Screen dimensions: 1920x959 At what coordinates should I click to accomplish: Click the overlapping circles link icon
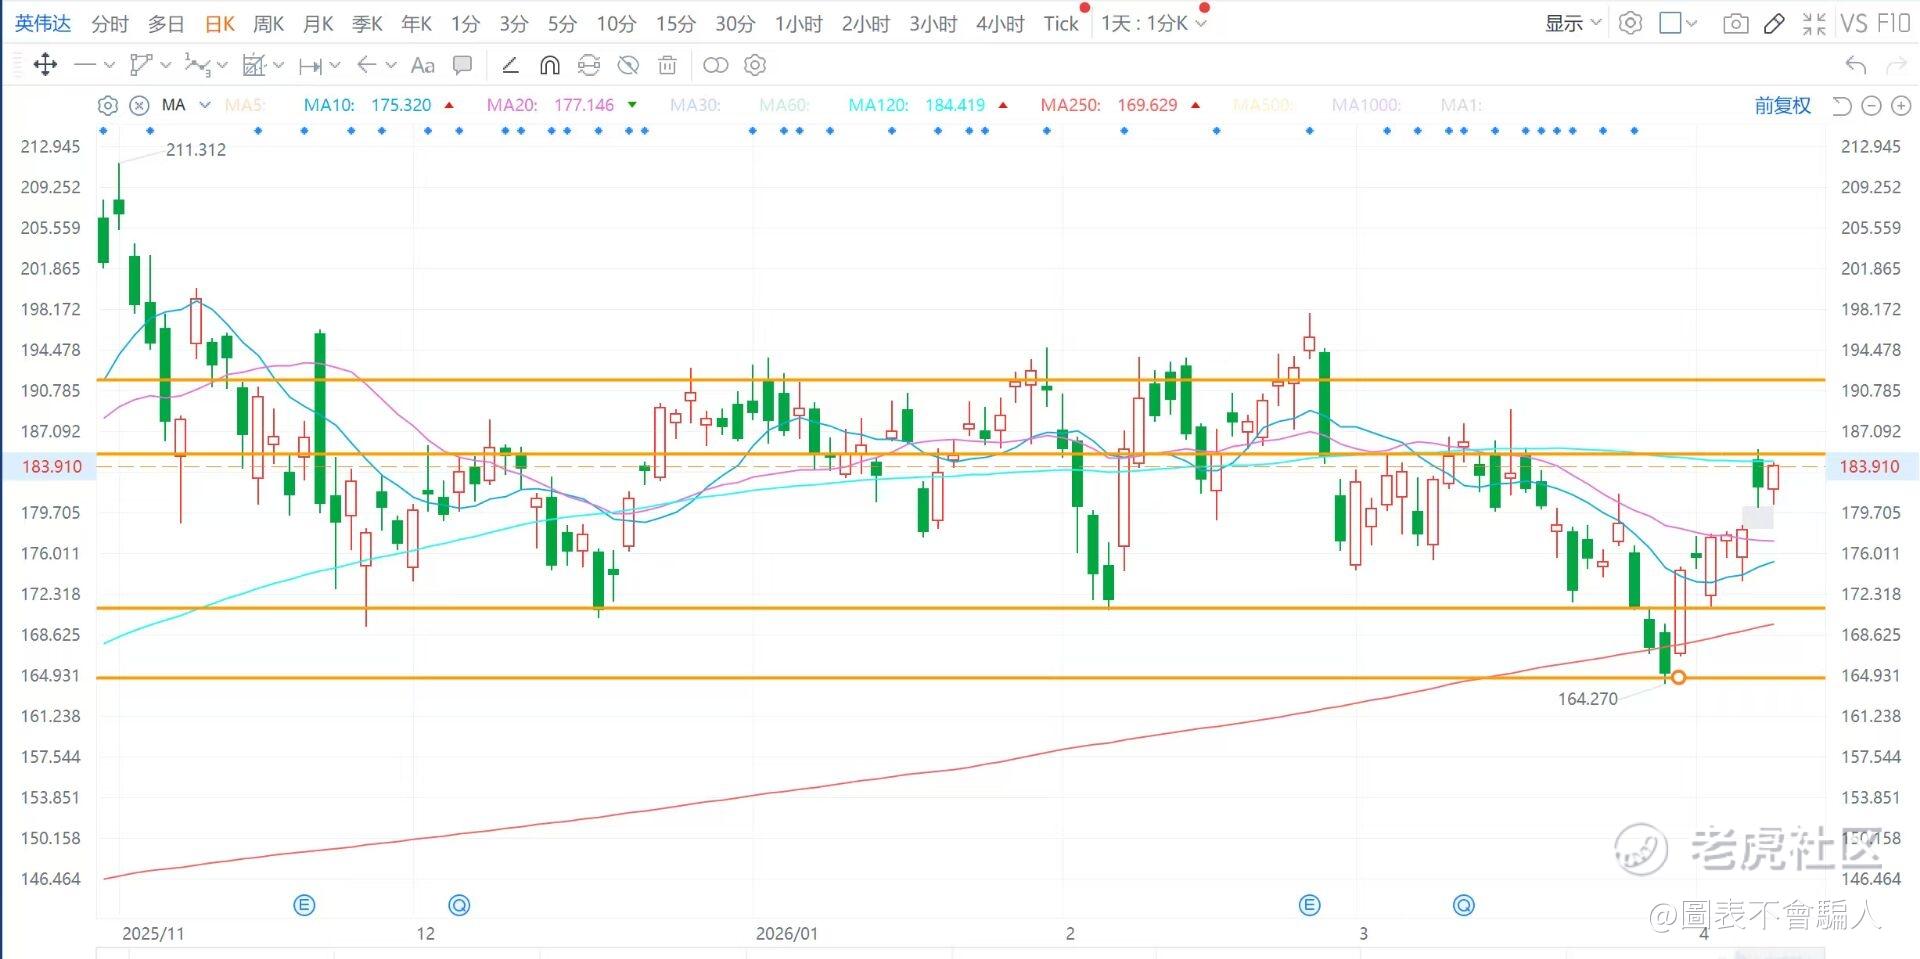coord(716,65)
